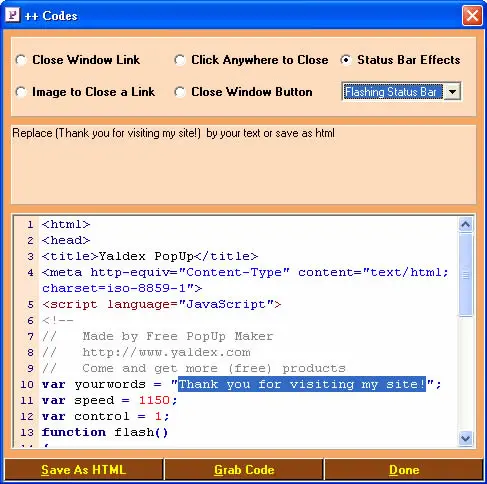Click line number 10 in code gutter

click(27, 384)
